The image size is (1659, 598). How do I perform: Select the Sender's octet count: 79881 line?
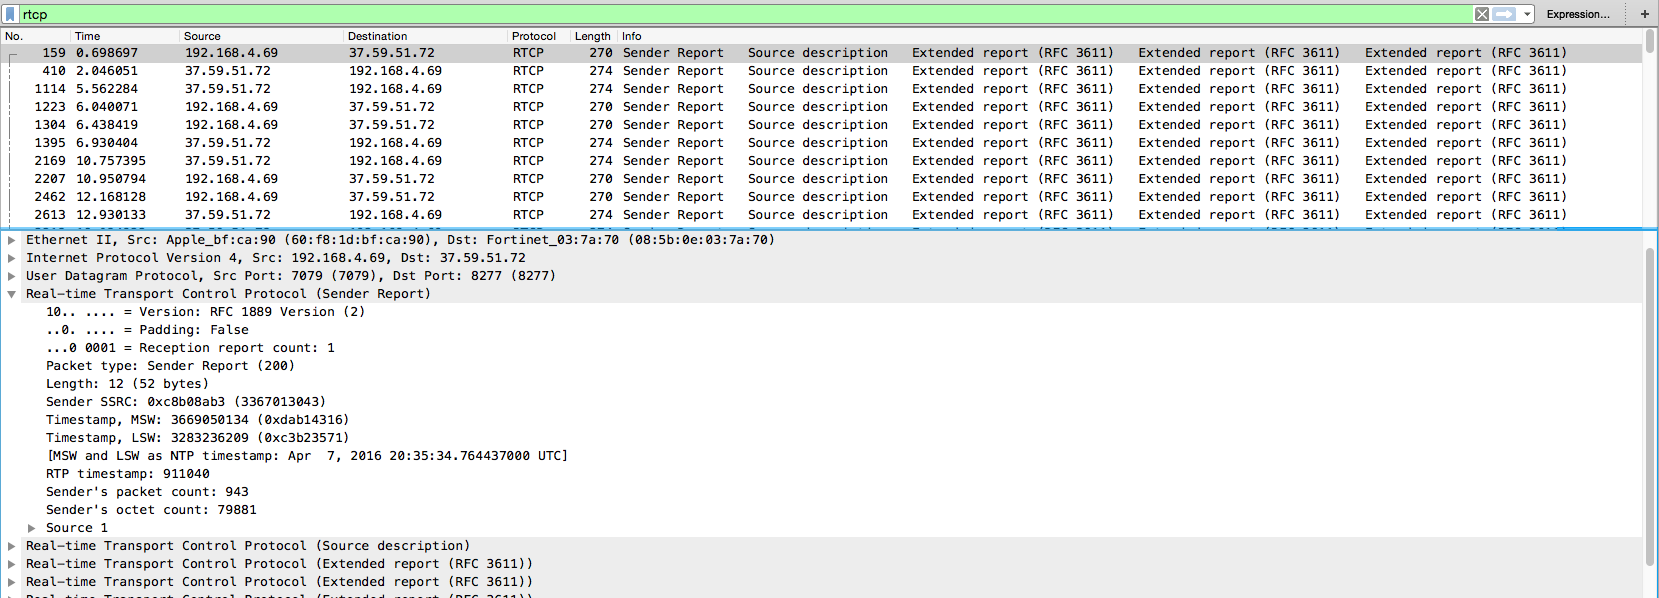[x=151, y=510]
